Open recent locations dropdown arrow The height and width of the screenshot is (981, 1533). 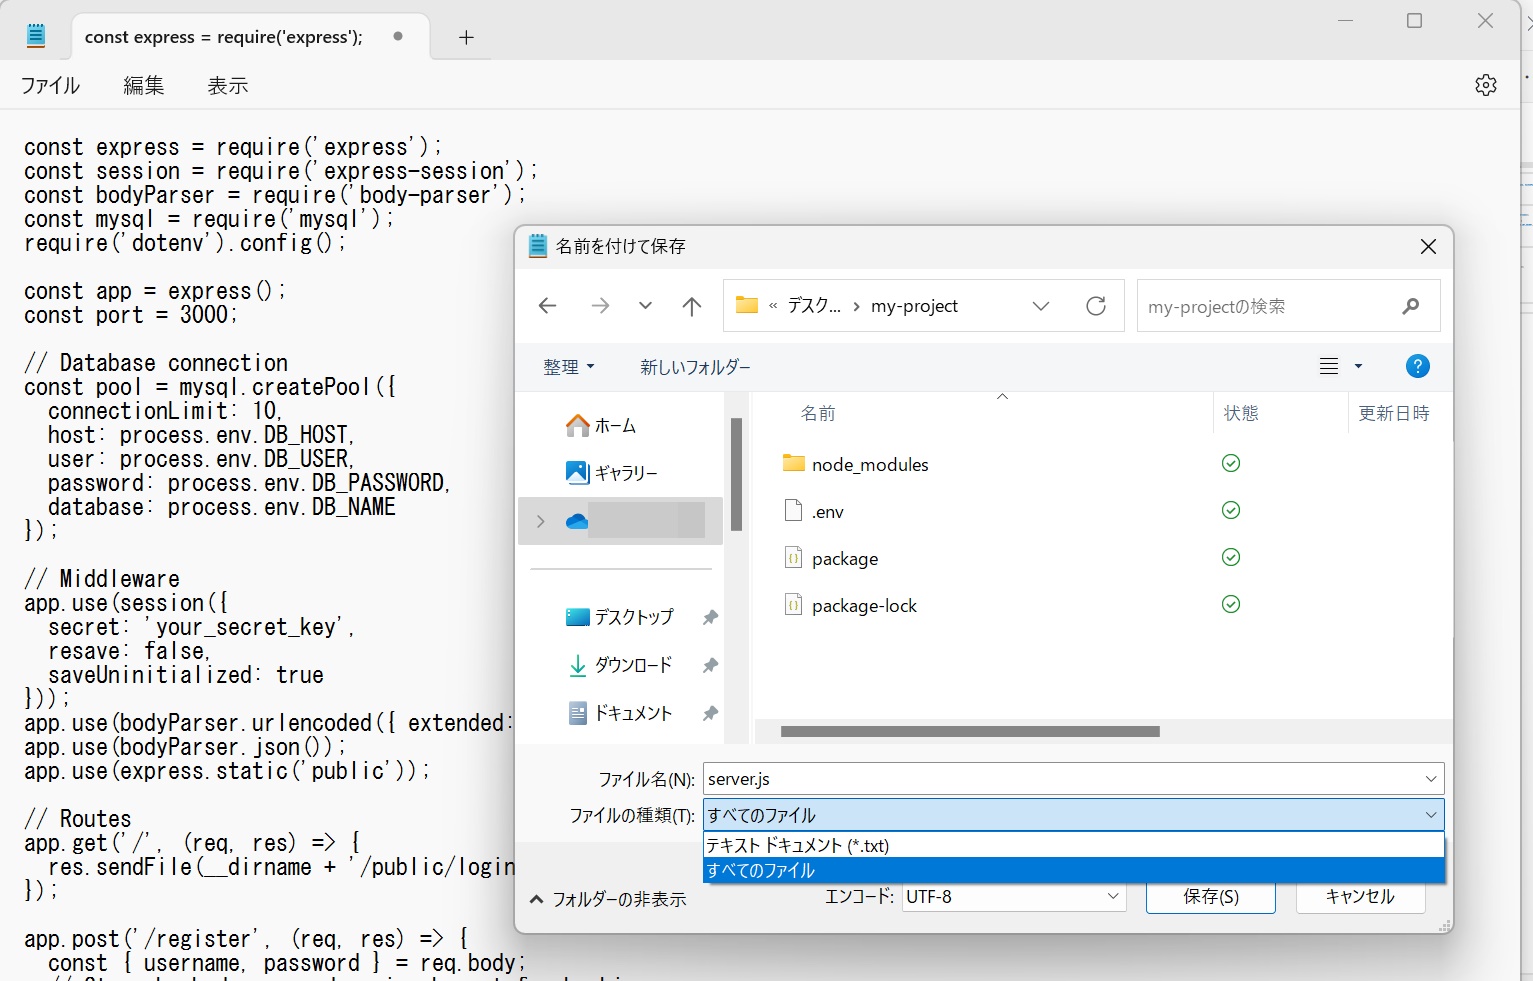pos(645,306)
